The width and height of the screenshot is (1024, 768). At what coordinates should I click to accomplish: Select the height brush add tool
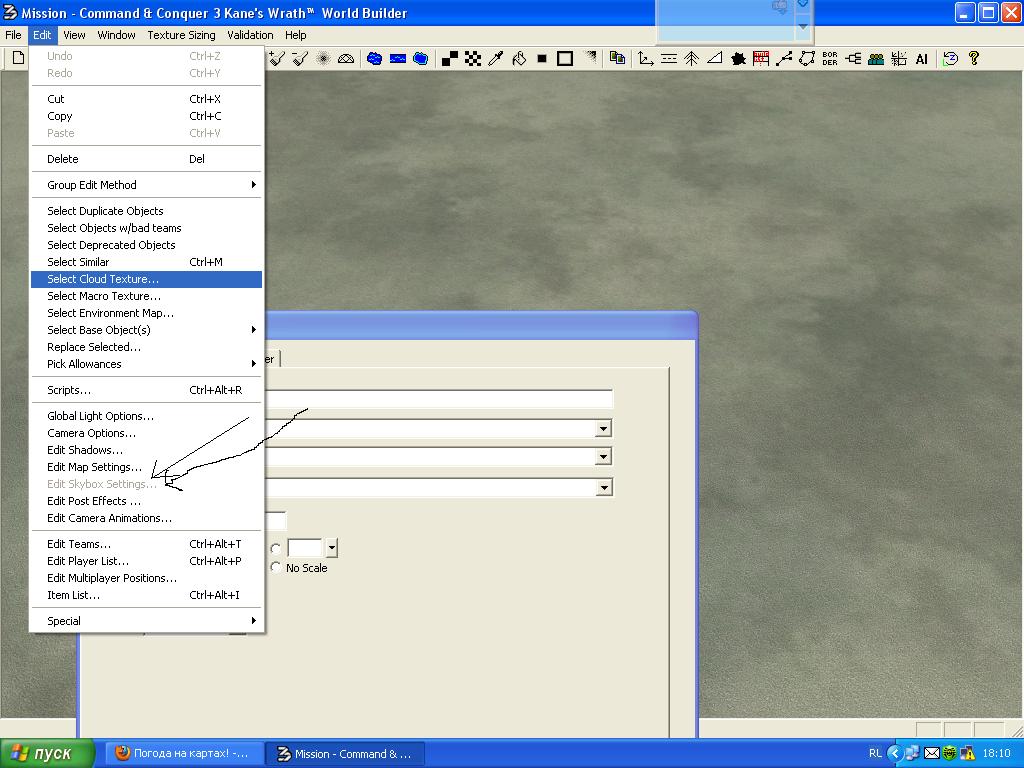click(277, 59)
